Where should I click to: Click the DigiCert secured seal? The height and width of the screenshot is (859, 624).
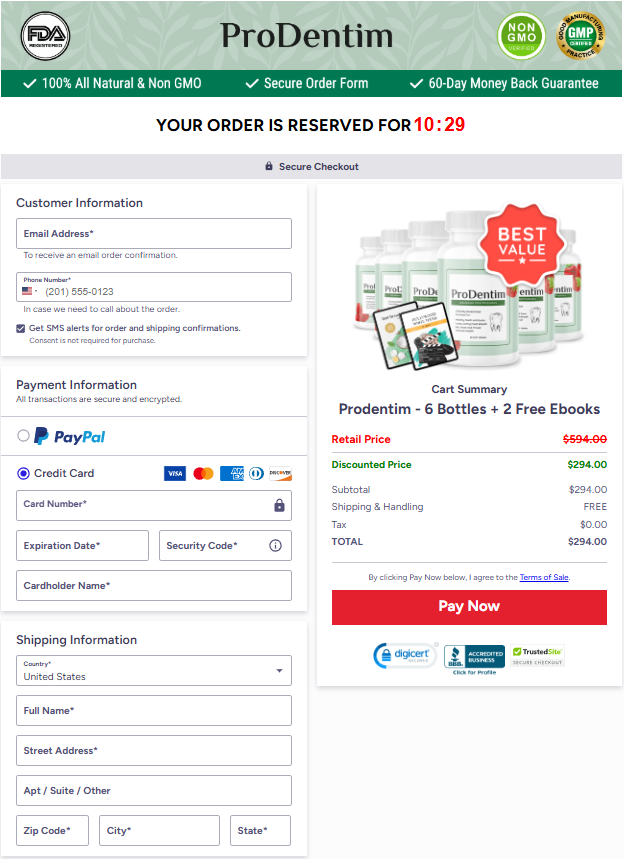point(405,655)
